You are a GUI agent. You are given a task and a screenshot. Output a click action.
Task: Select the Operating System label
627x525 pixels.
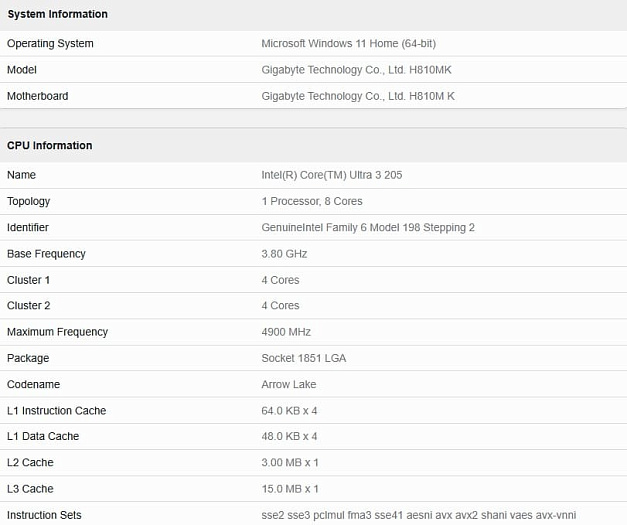50,44
